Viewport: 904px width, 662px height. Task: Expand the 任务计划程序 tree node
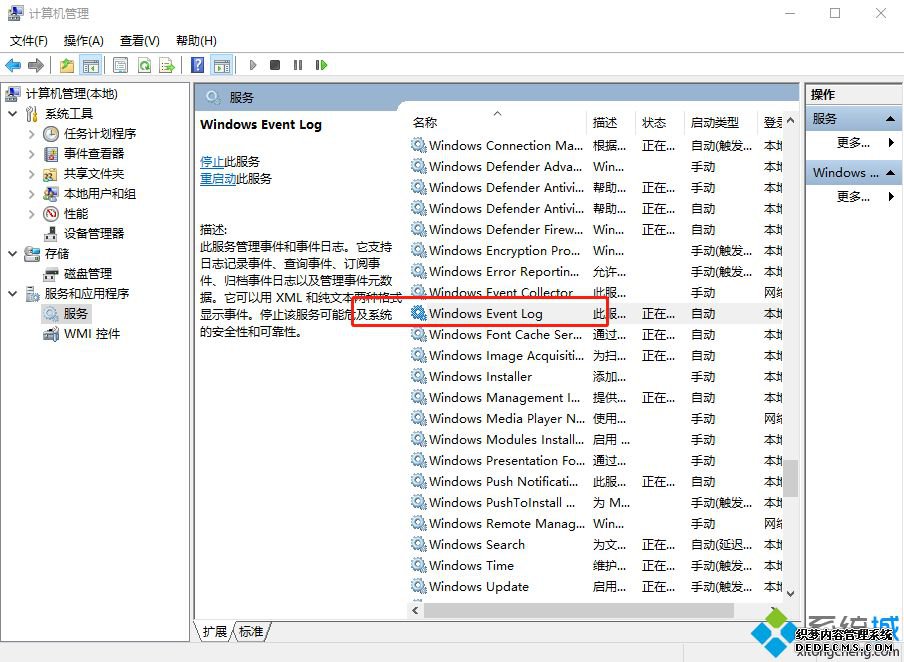(32, 134)
